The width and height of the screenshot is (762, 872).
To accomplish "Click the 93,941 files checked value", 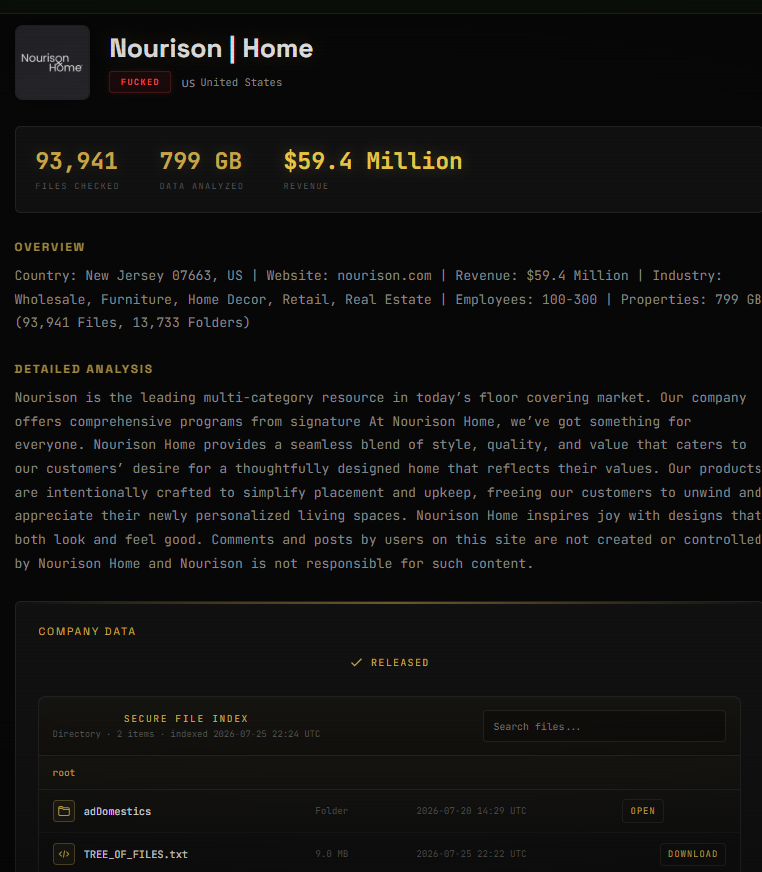I will (x=77, y=161).
